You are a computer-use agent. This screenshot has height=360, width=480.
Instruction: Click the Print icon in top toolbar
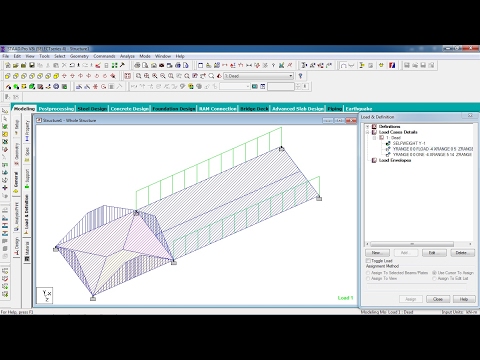point(137,65)
